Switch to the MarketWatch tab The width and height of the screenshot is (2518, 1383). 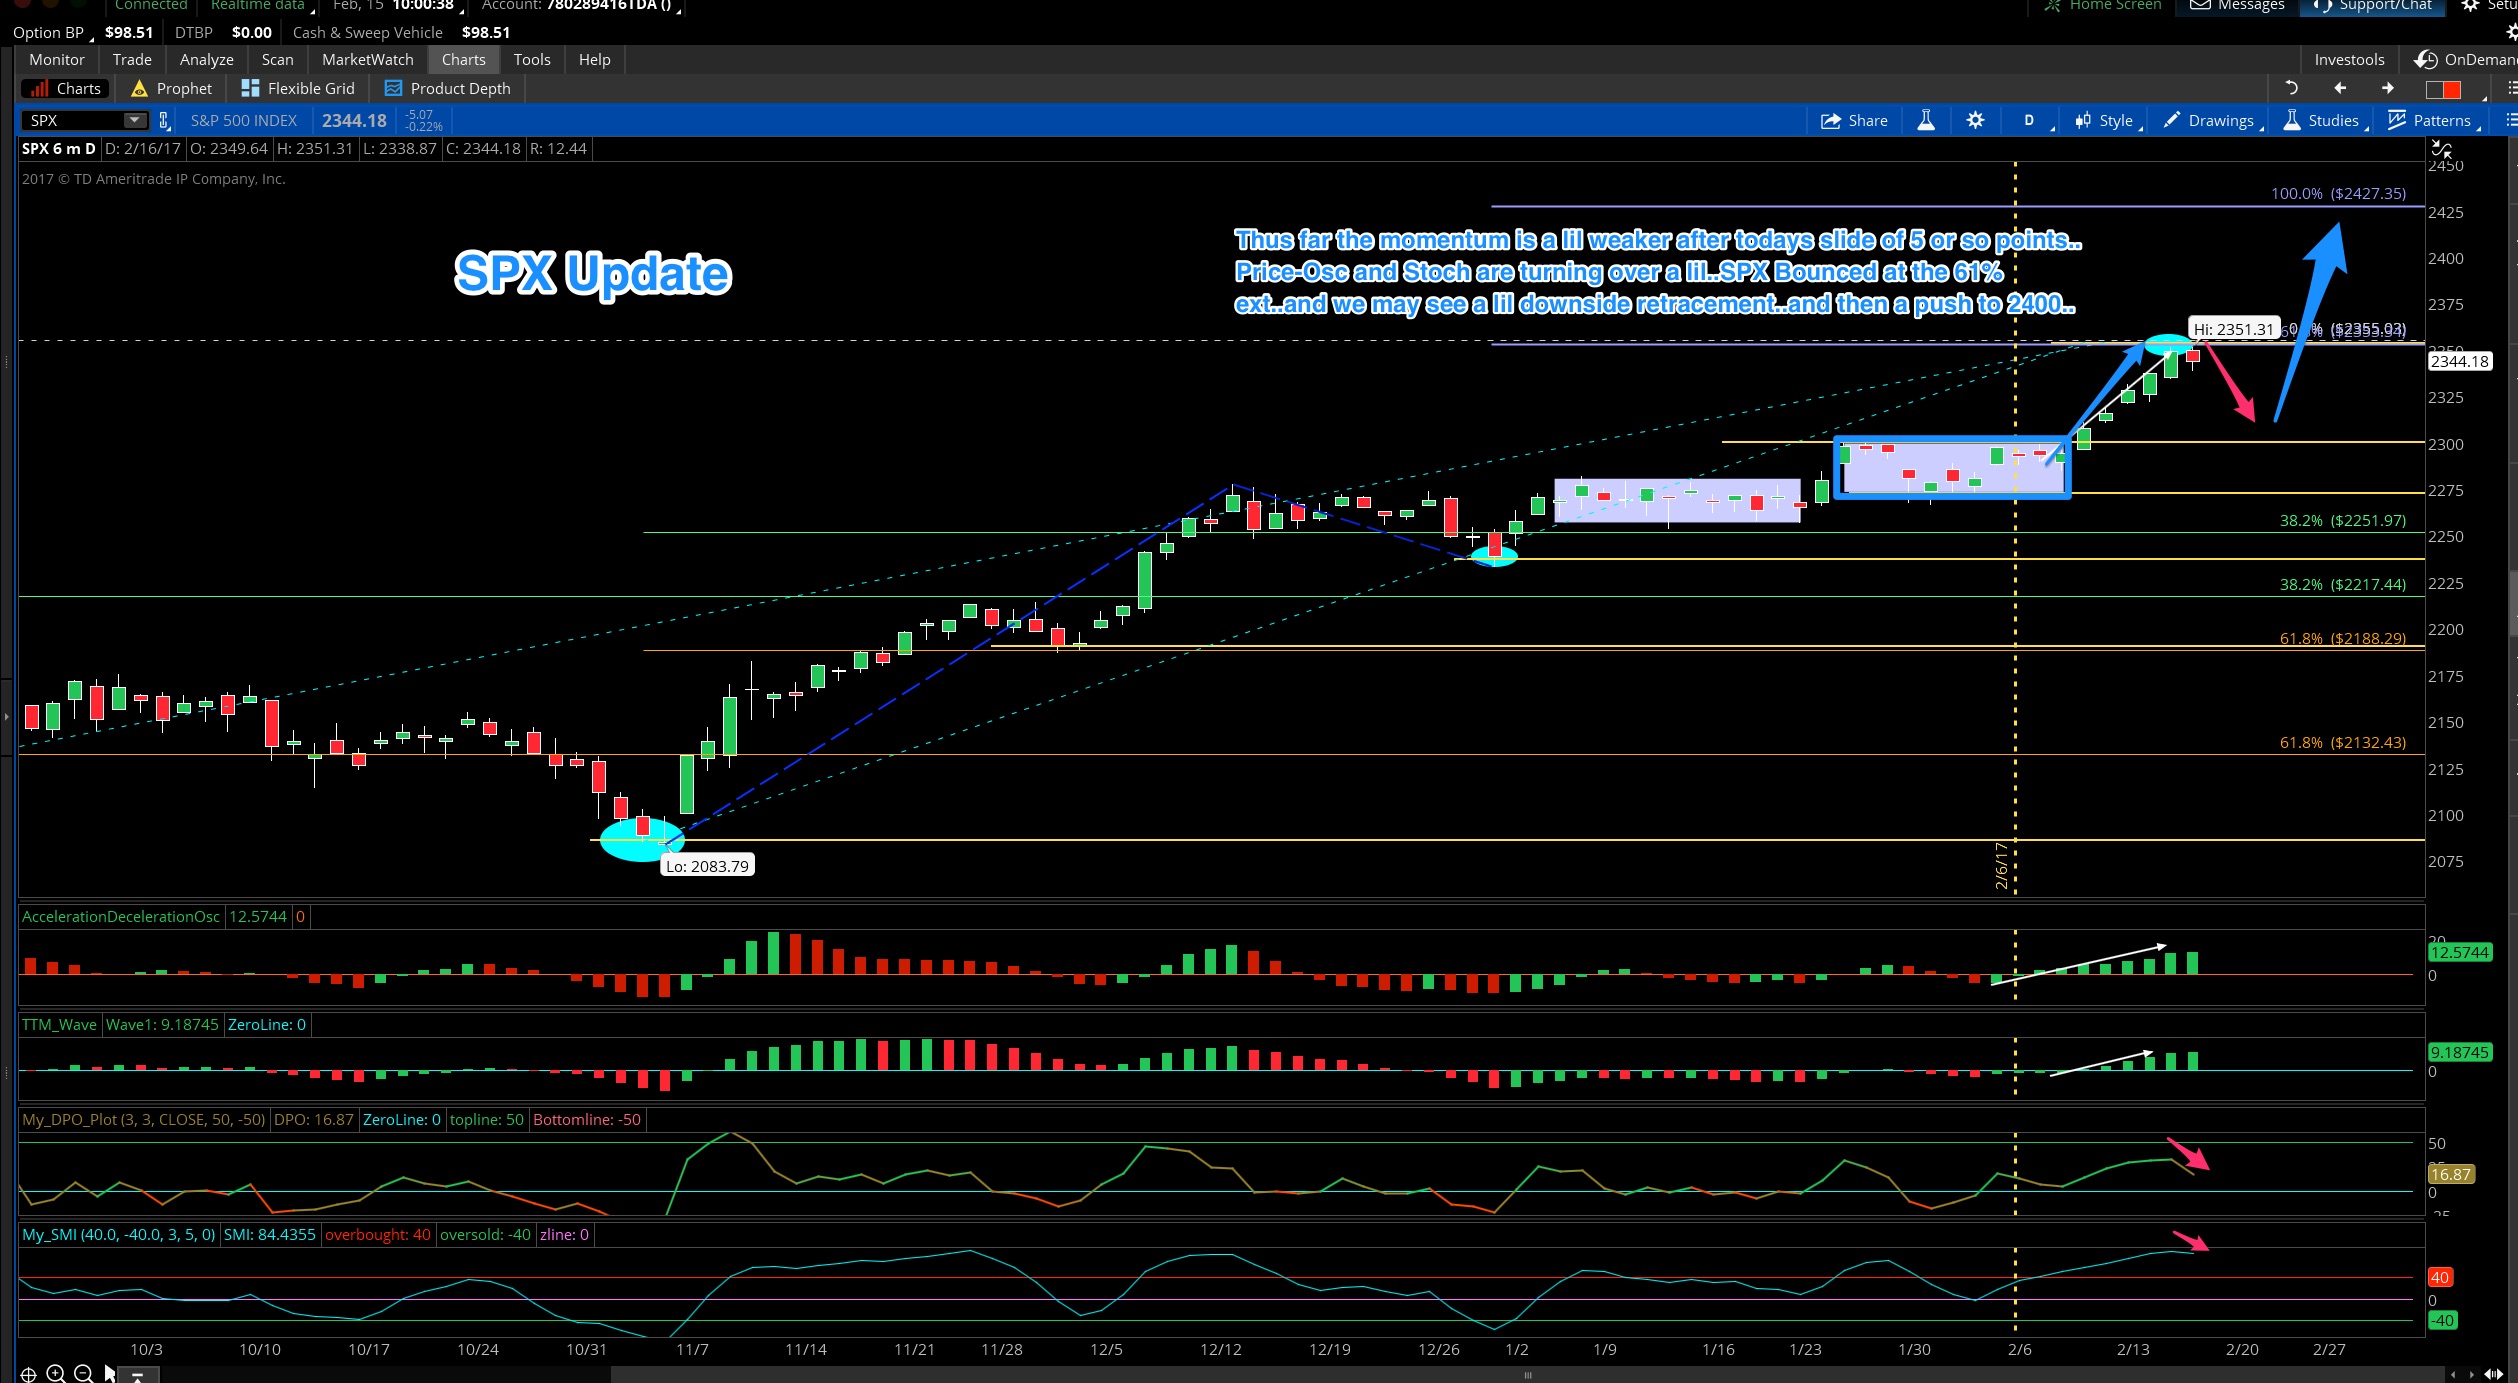[x=367, y=59]
